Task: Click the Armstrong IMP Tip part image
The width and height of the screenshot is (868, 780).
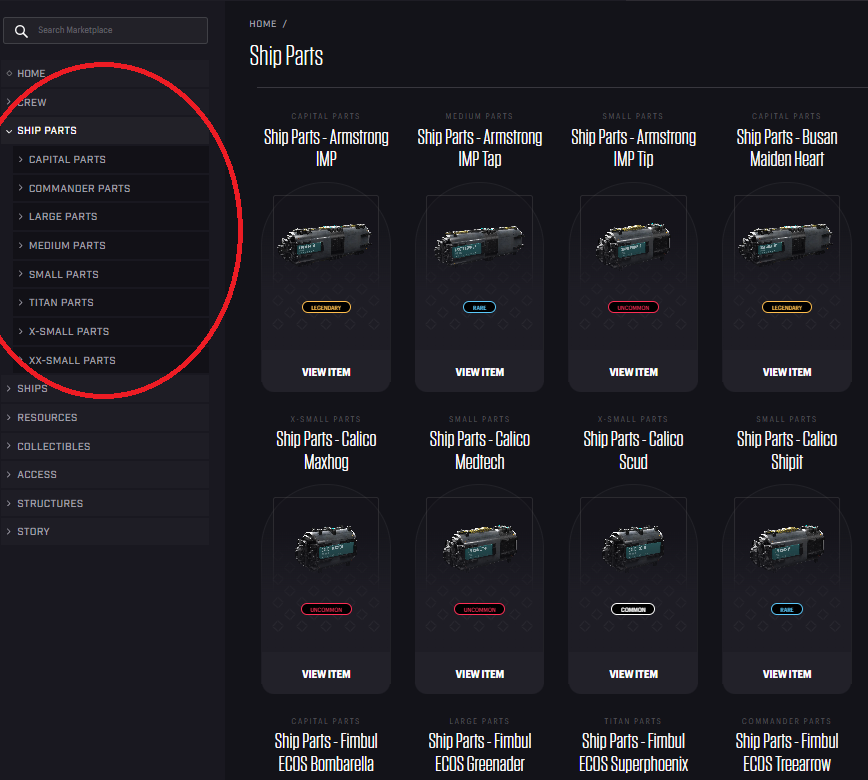Action: click(633, 244)
